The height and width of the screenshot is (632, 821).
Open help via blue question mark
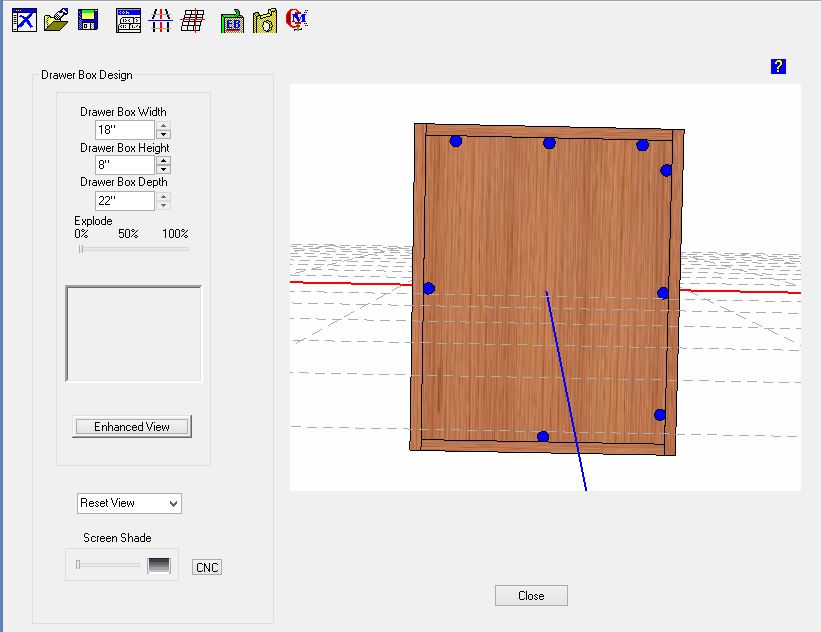[778, 67]
